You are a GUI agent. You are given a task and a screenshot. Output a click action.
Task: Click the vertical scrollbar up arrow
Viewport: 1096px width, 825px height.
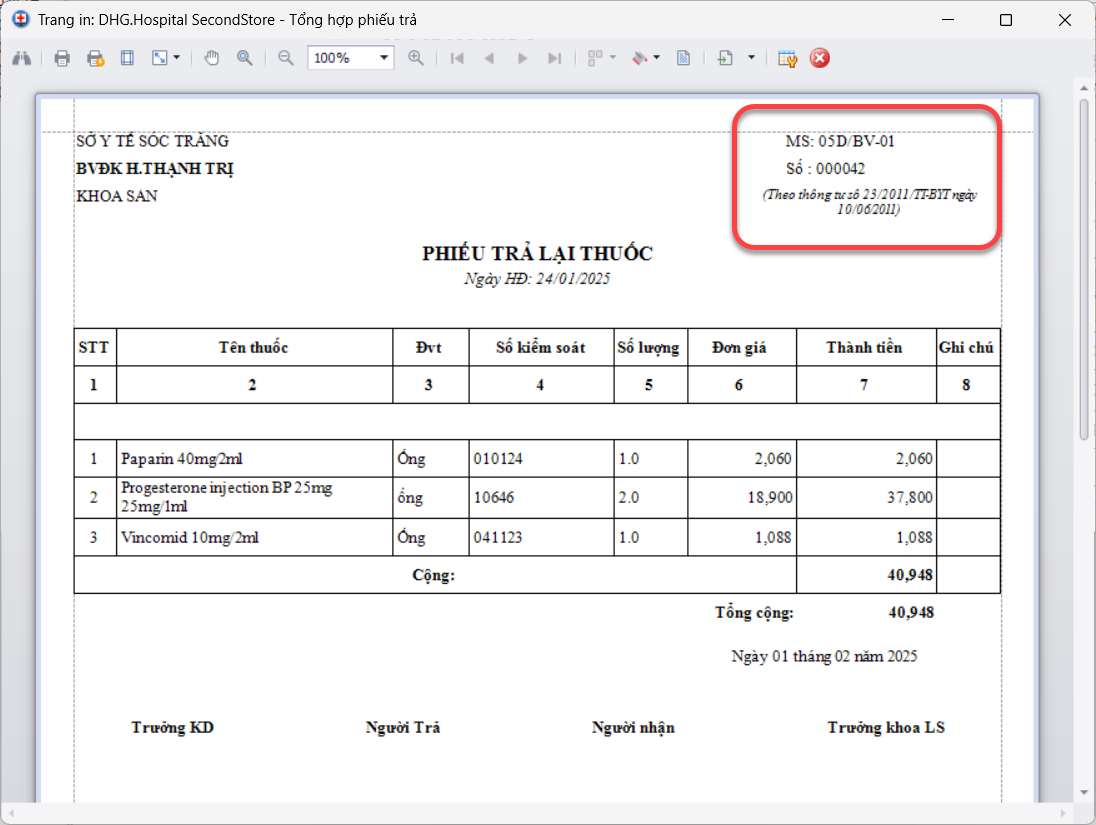click(1083, 89)
